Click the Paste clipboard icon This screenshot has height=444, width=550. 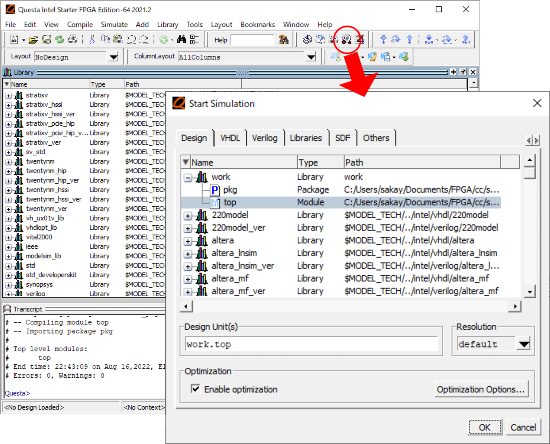[118, 40]
